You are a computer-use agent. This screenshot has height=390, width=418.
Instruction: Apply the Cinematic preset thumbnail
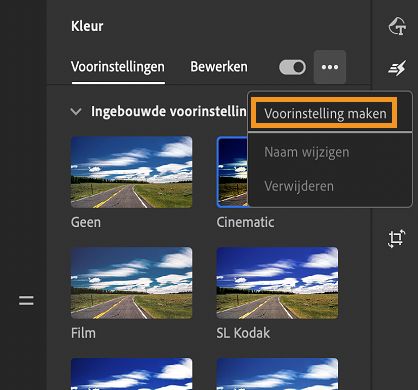(232, 172)
